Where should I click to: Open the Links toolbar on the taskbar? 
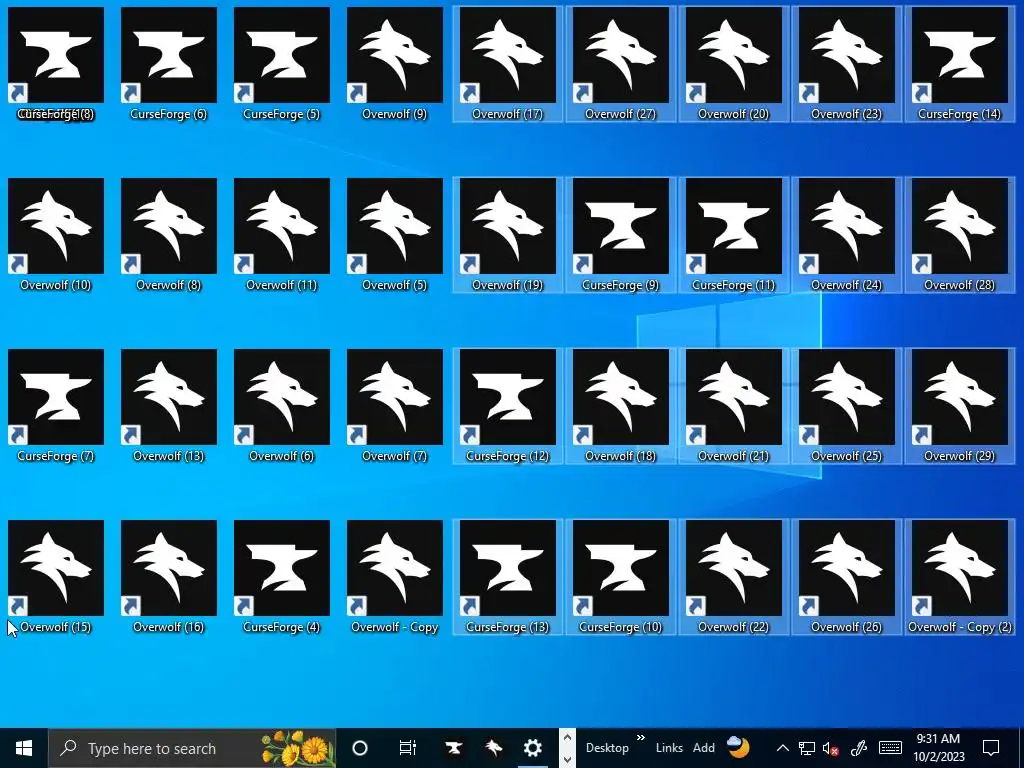pyautogui.click(x=669, y=748)
